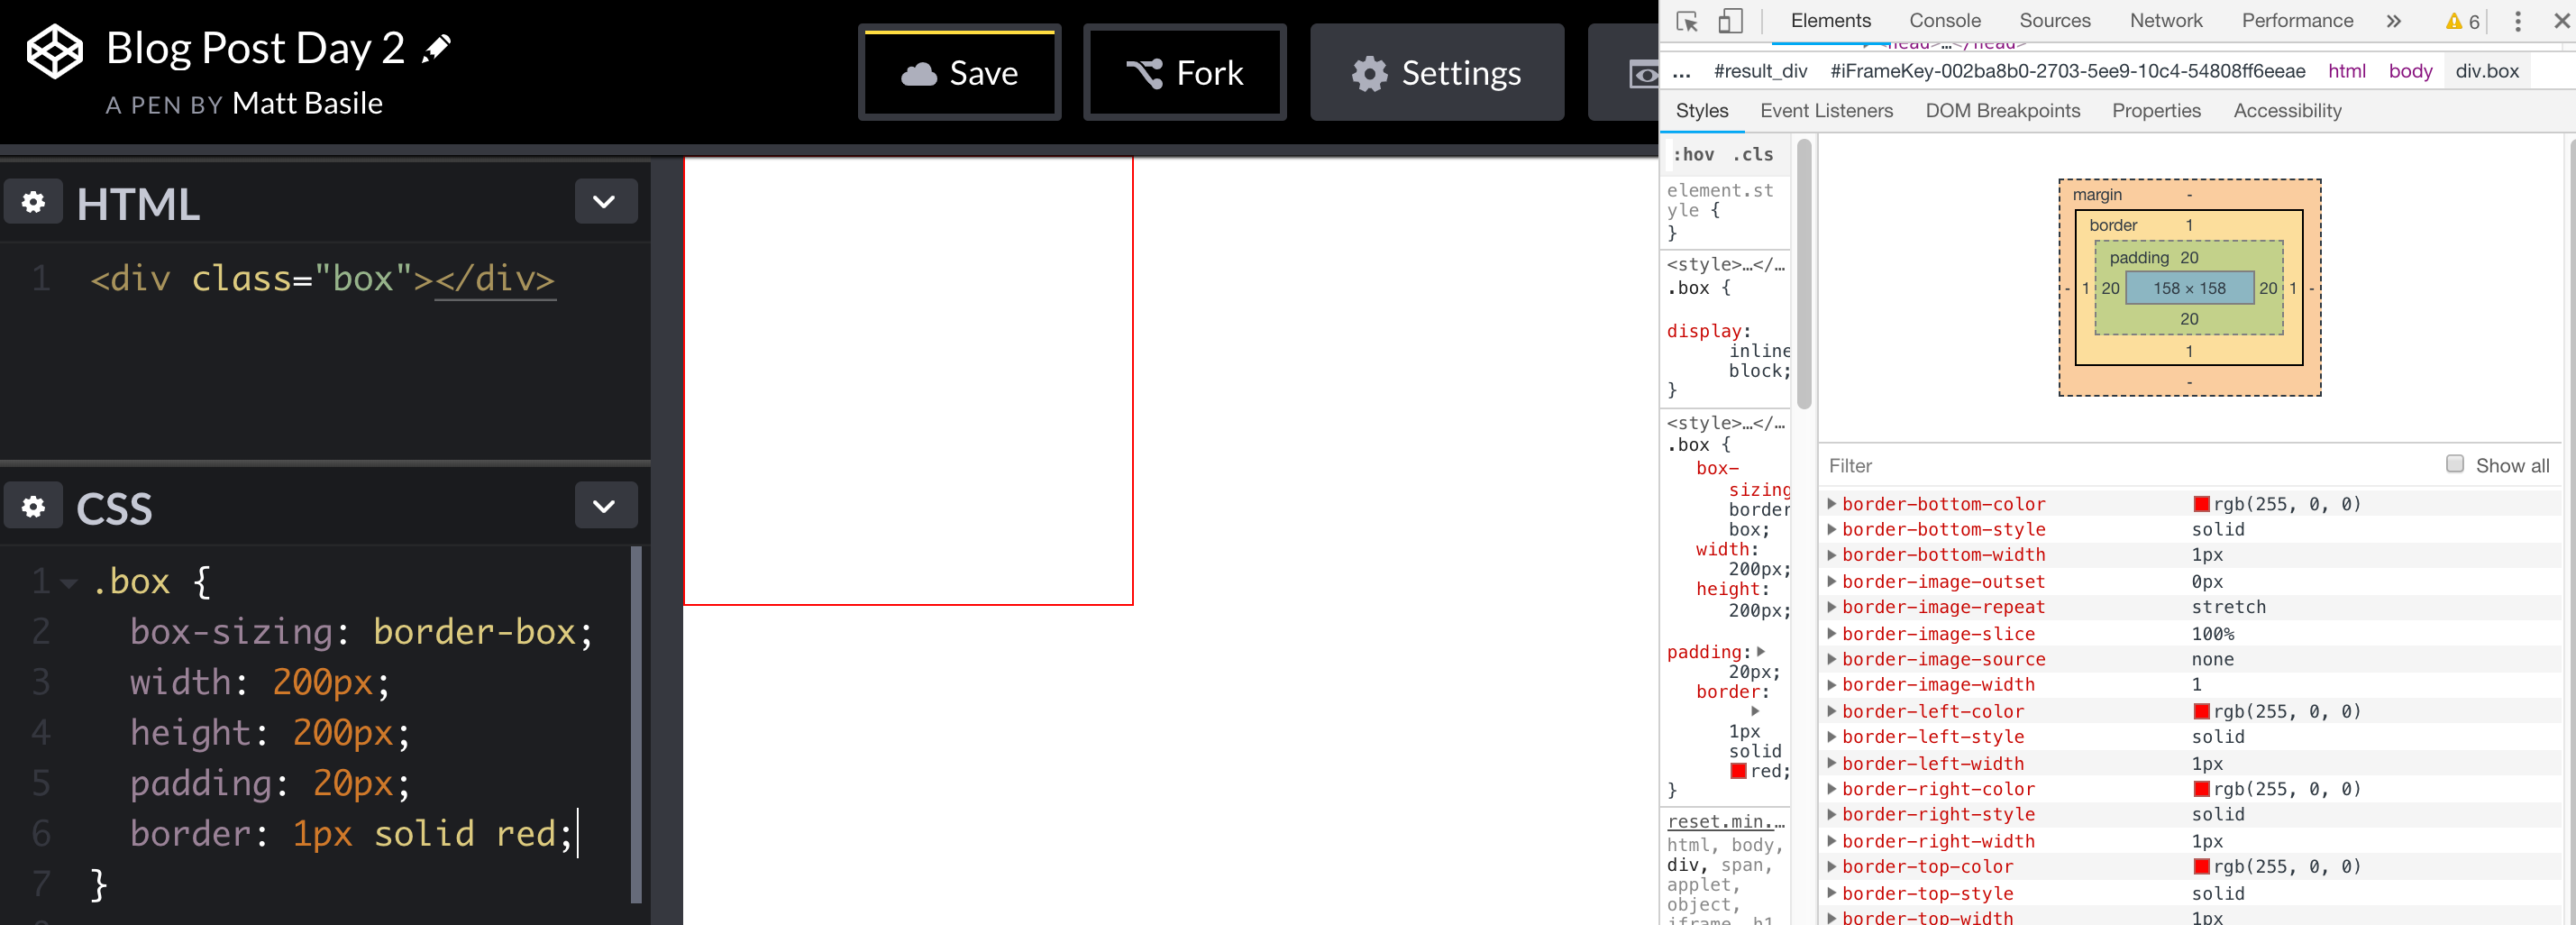Click the computed styles Filter field
Image resolution: width=2576 pixels, height=925 pixels.
(1950, 466)
